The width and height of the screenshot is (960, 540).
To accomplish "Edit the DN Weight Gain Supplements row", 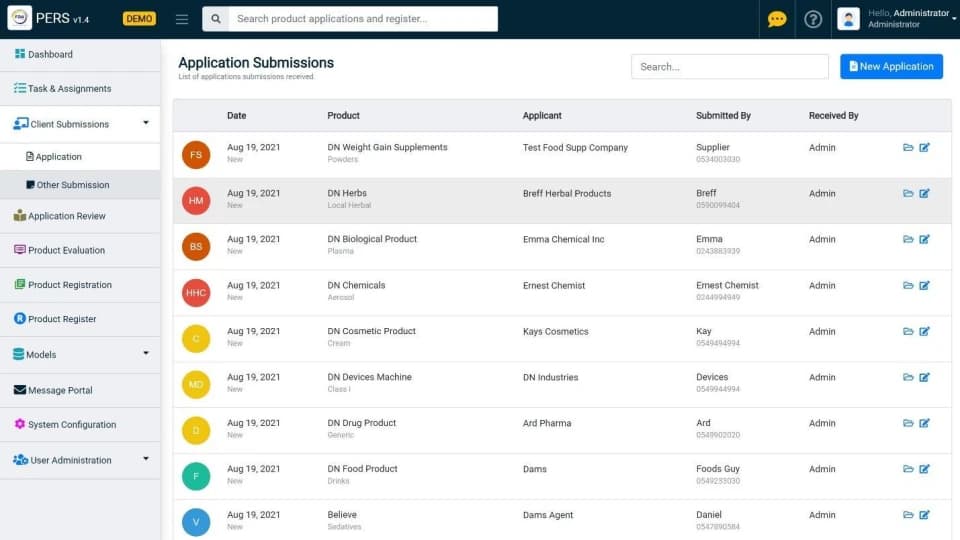I will [x=924, y=148].
